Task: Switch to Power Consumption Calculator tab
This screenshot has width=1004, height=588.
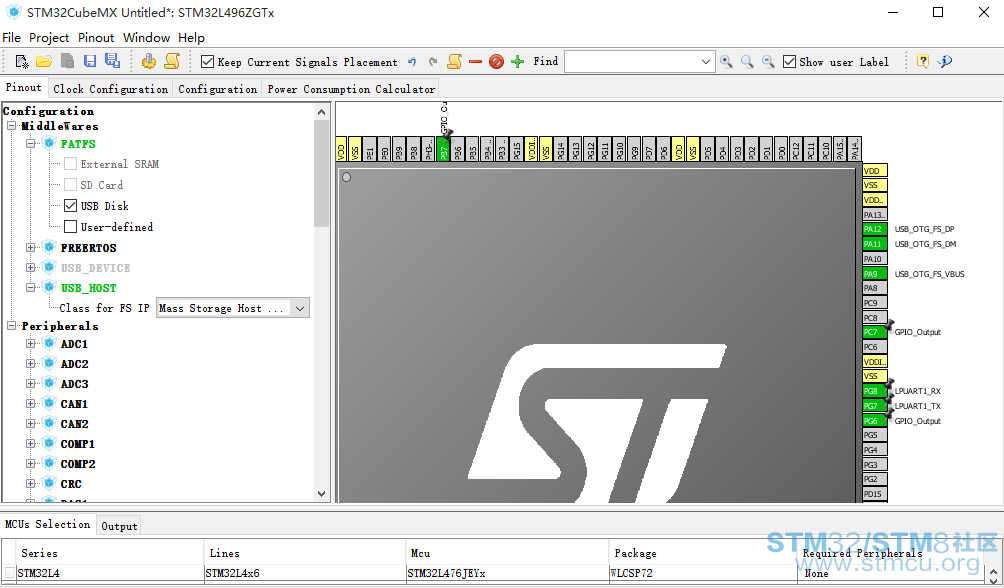Action: coord(352,89)
